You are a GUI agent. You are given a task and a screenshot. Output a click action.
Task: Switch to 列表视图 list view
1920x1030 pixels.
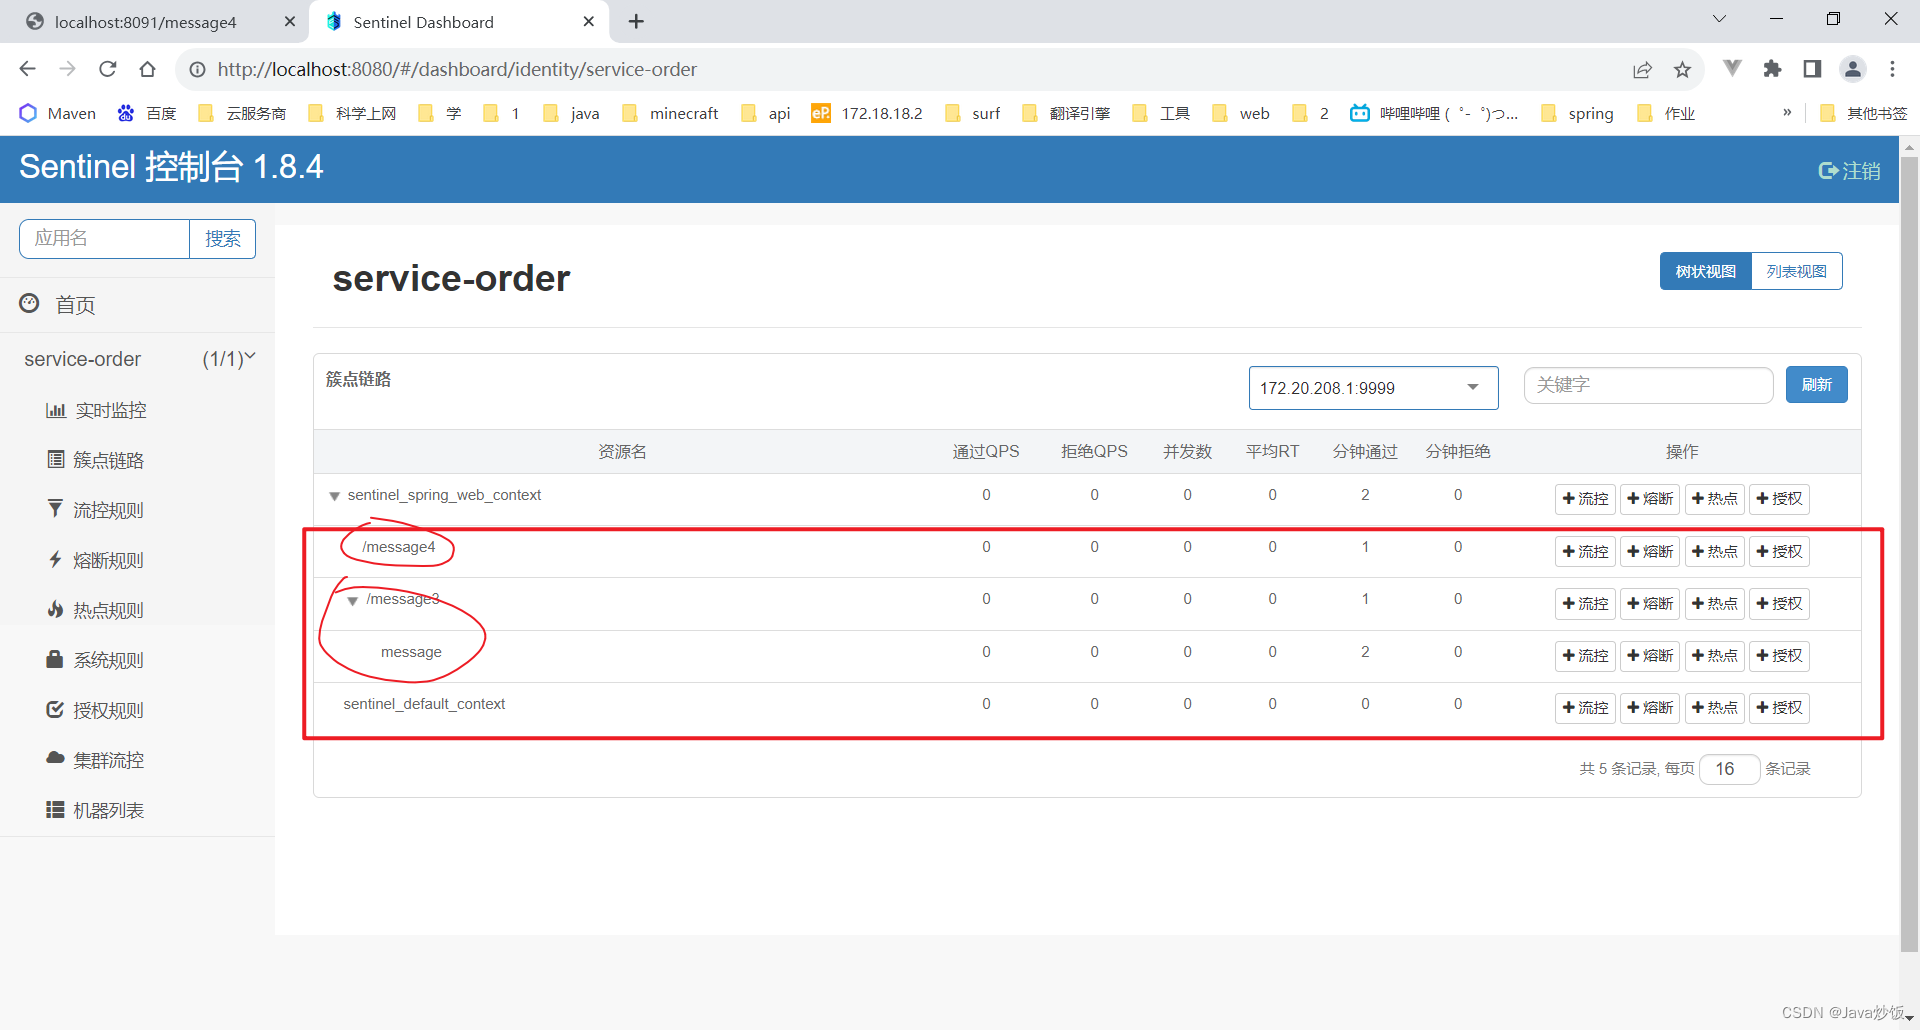point(1797,271)
